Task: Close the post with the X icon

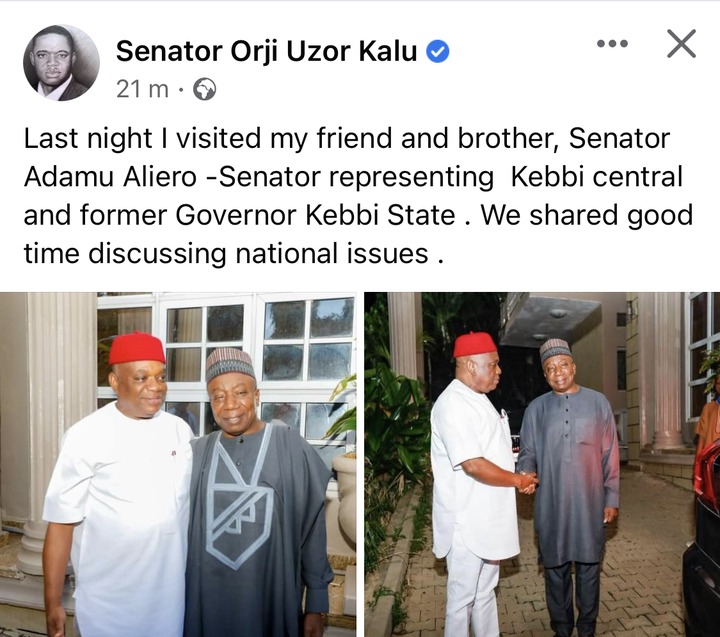Action: [x=681, y=44]
